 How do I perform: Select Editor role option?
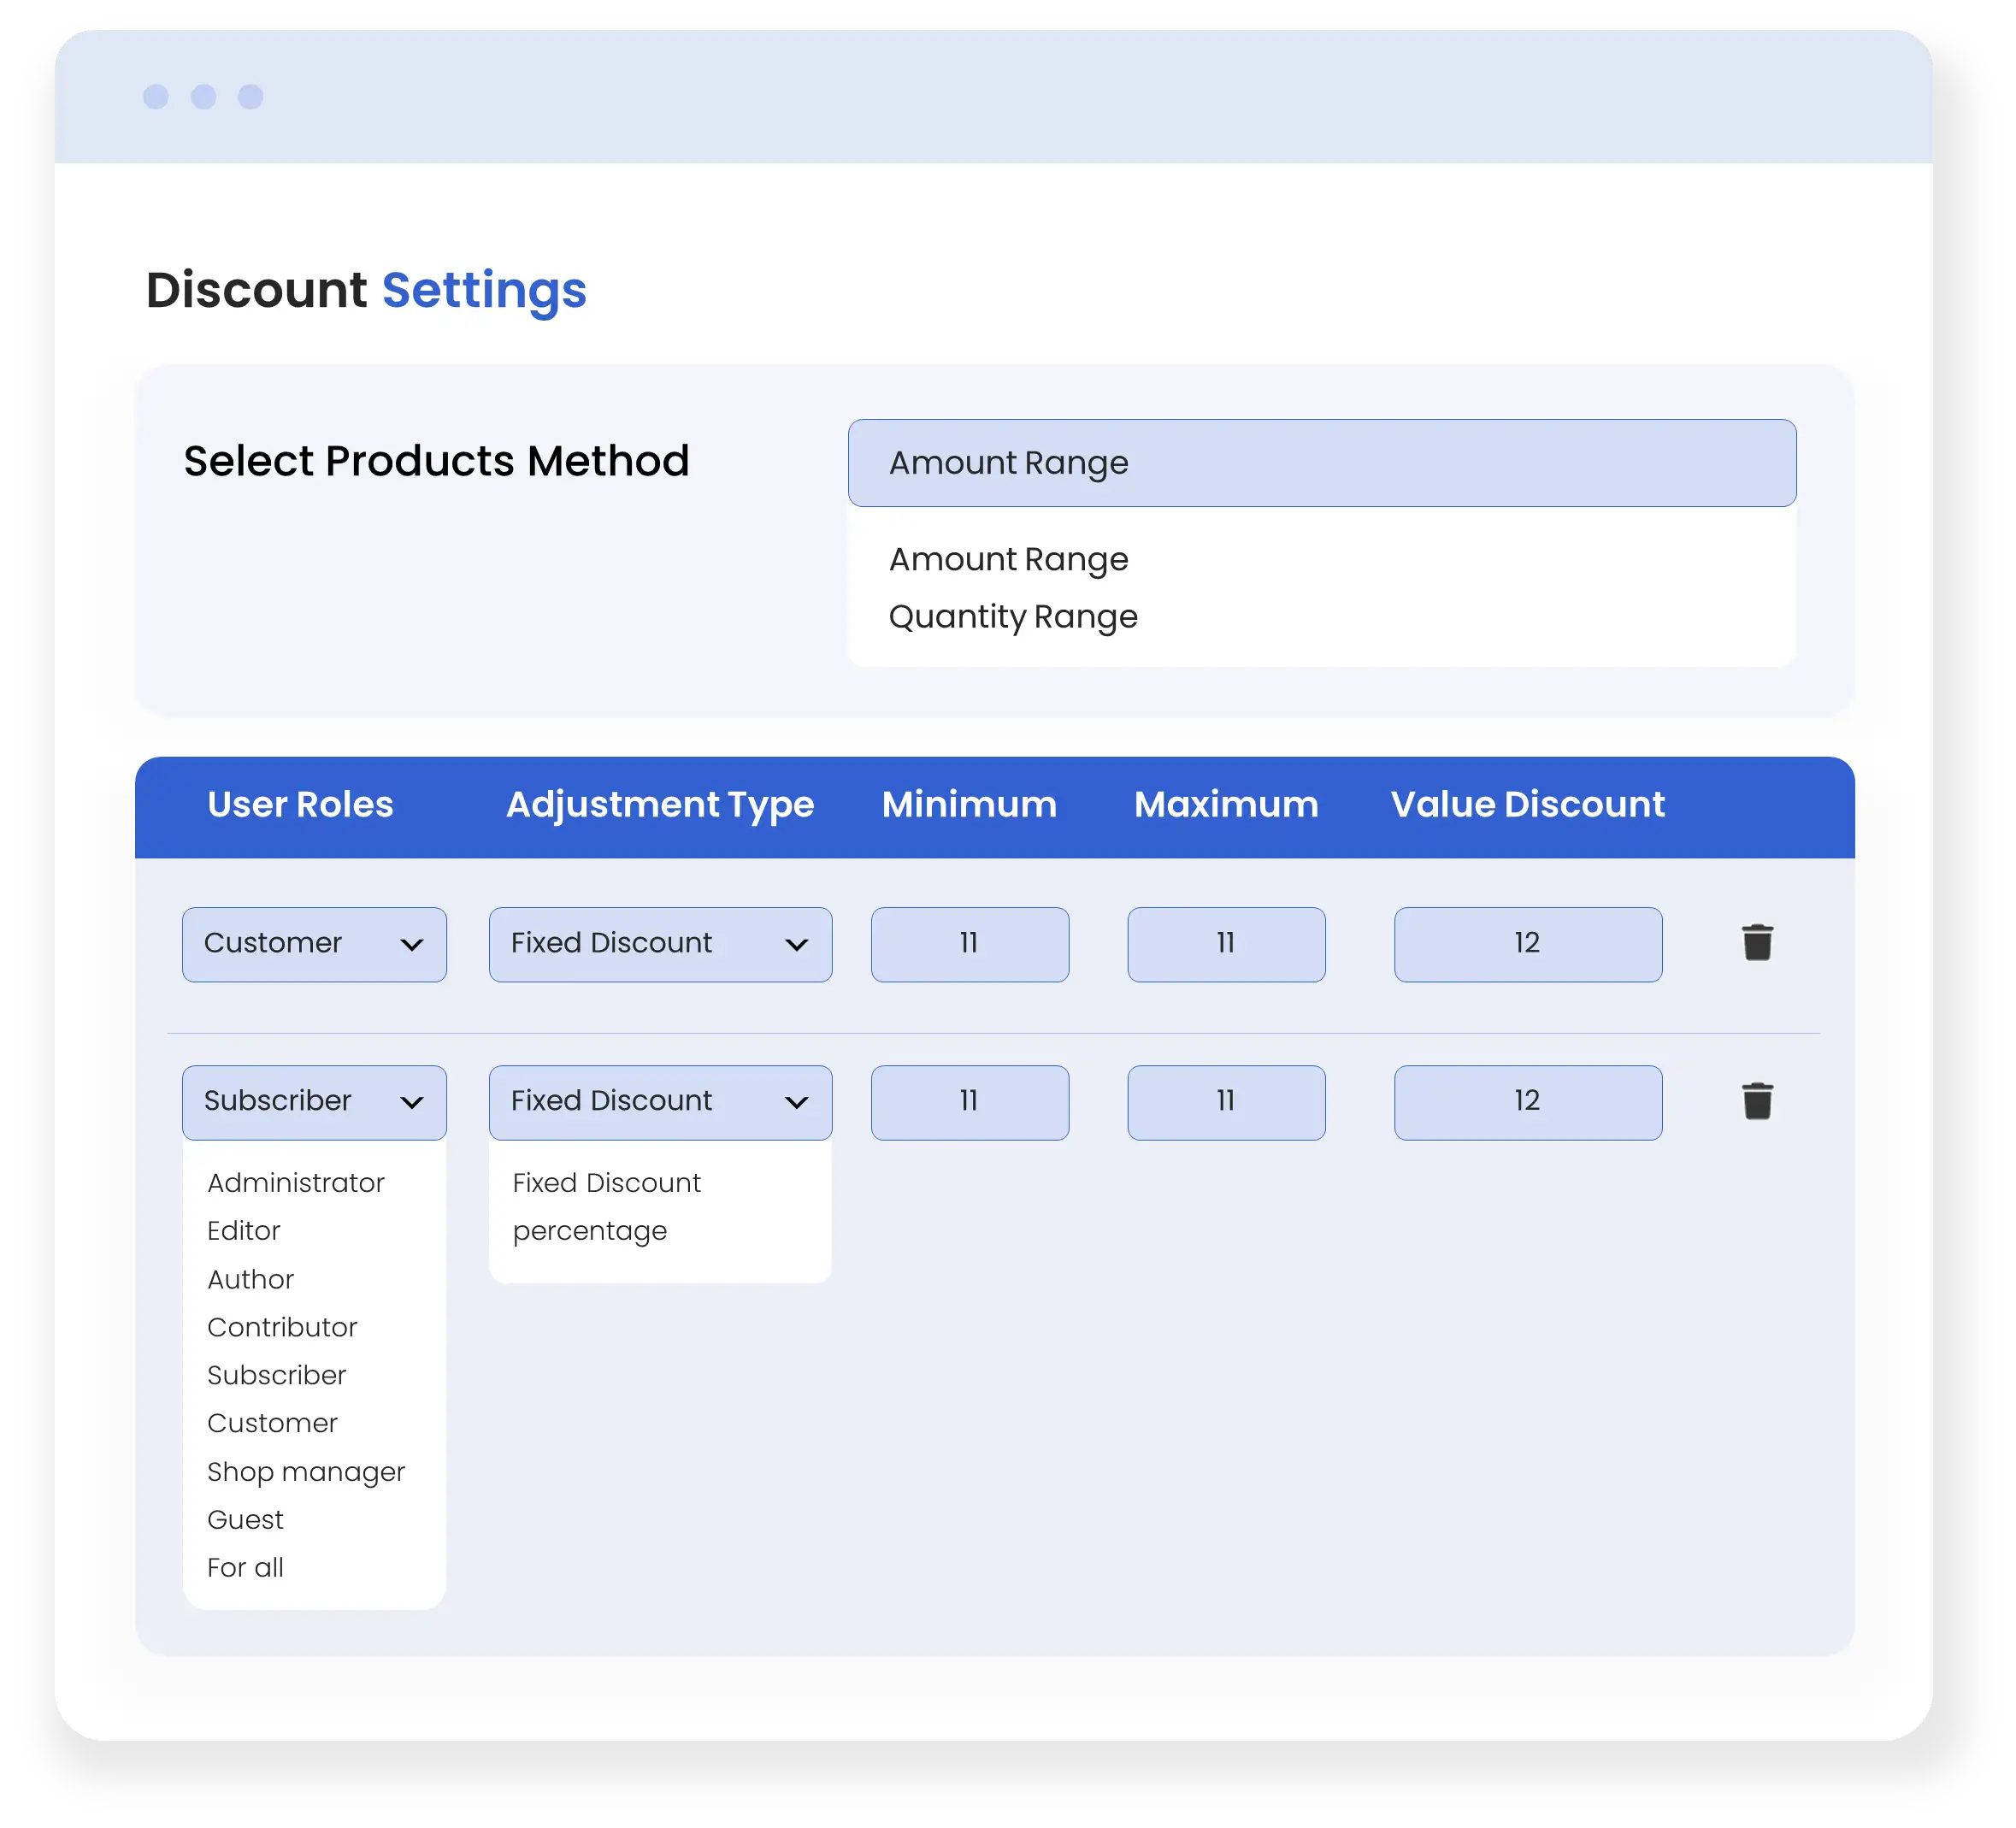244,1231
